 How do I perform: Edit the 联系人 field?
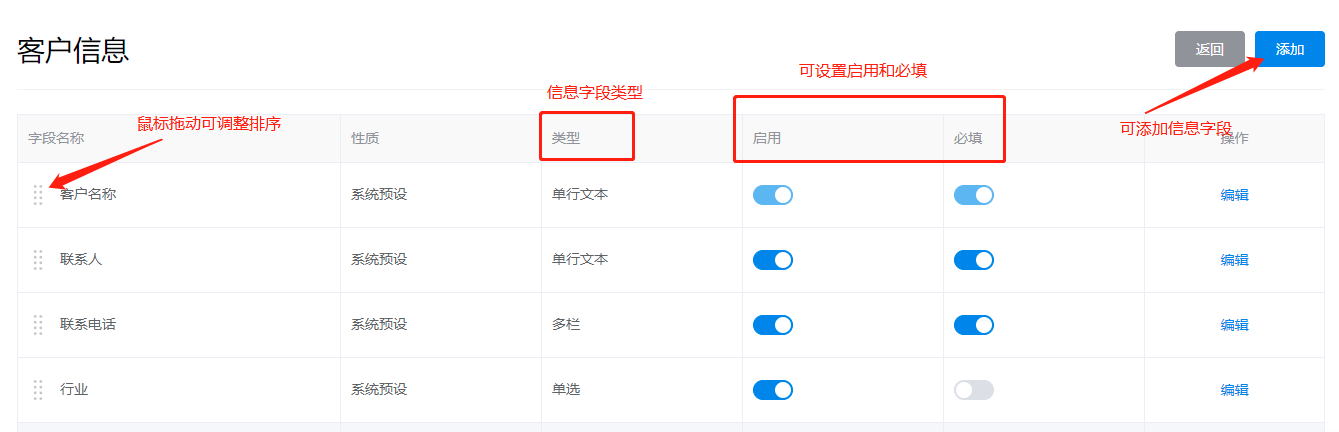(1234, 260)
